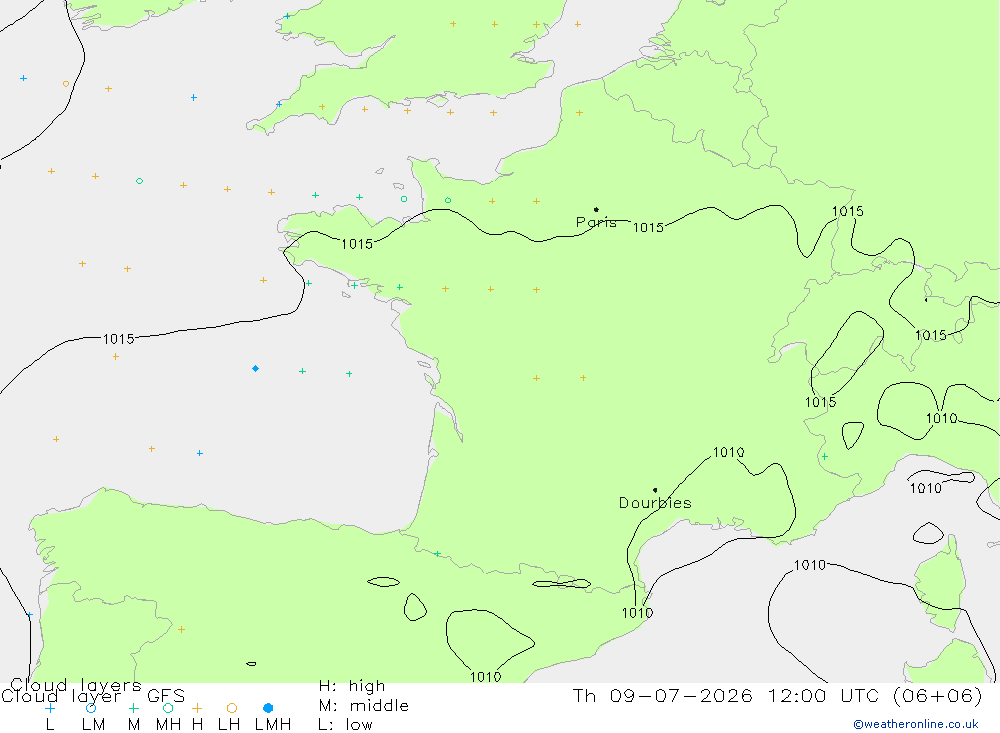Click the filled blue LMH marker in Bay of Biscay

tap(255, 369)
